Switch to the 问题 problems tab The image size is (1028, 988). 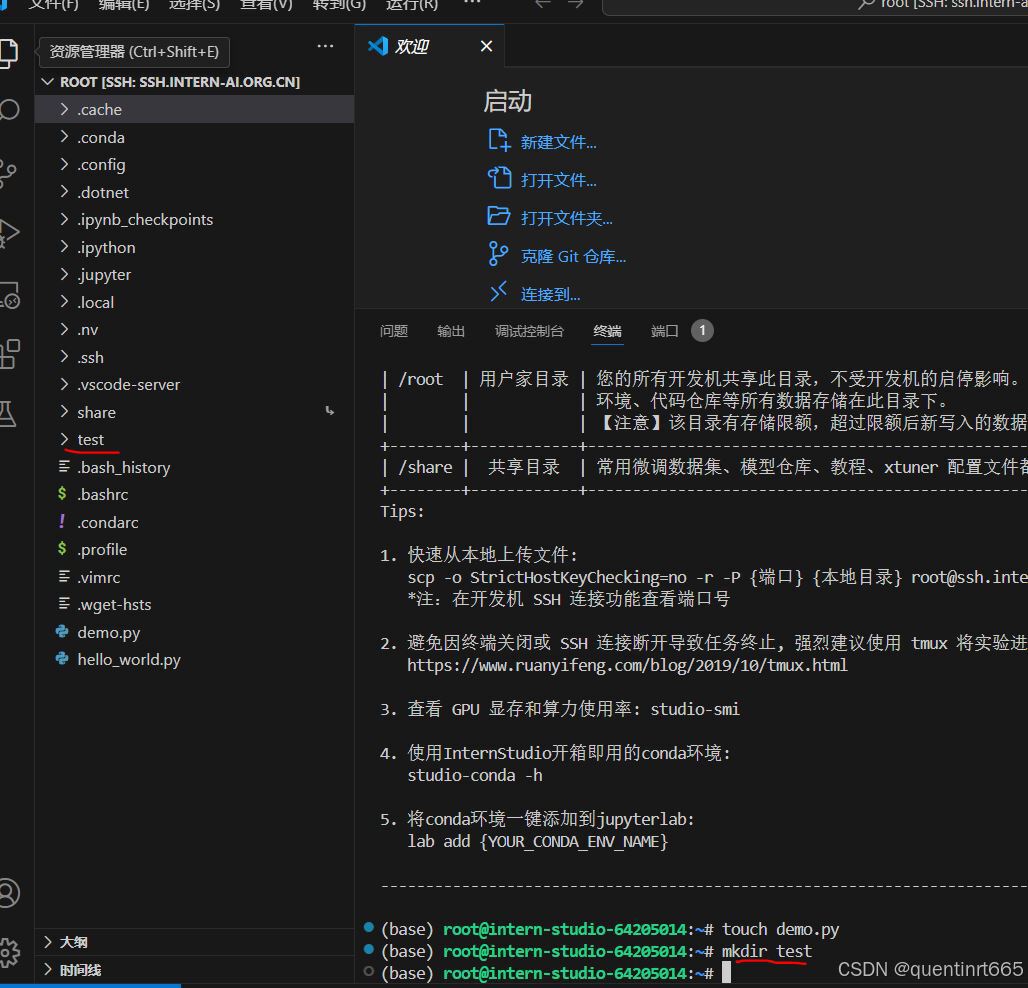(x=393, y=331)
